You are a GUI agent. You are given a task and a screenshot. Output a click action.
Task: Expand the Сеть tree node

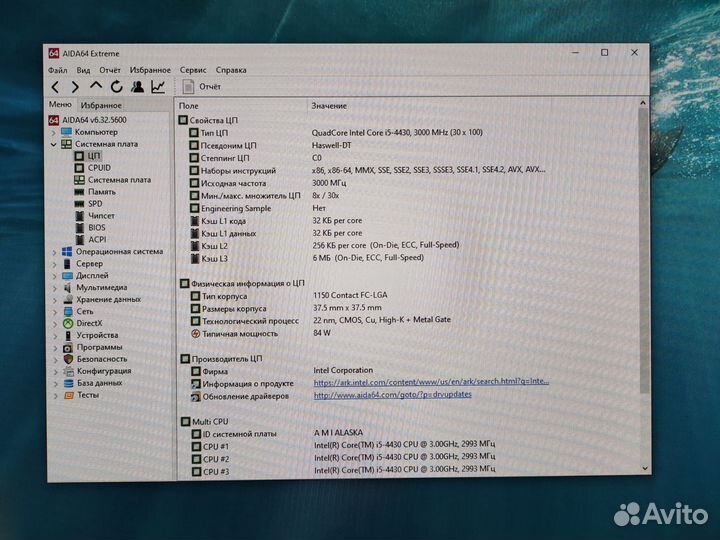pos(55,312)
